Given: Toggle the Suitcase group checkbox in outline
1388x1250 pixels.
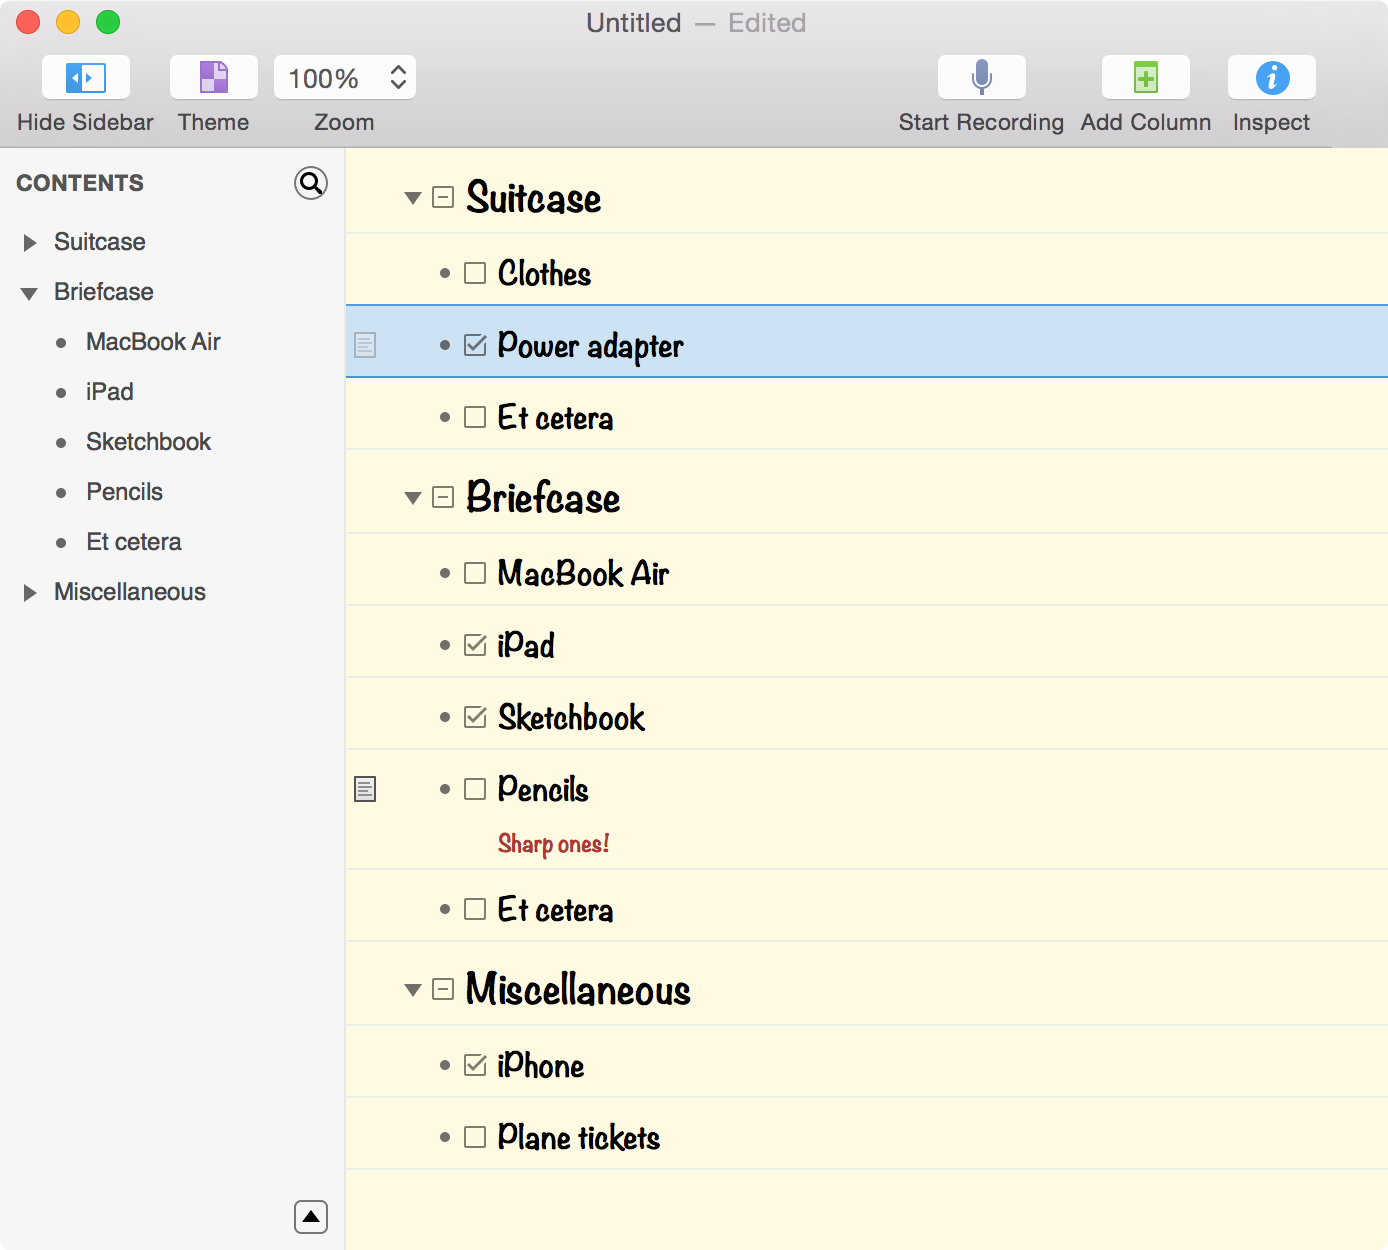Looking at the screenshot, I should point(443,197).
